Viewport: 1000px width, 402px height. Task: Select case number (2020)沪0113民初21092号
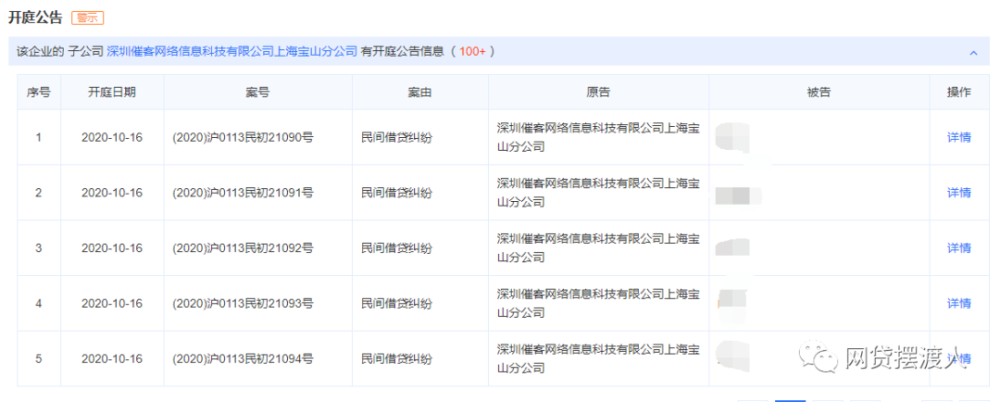point(243,248)
